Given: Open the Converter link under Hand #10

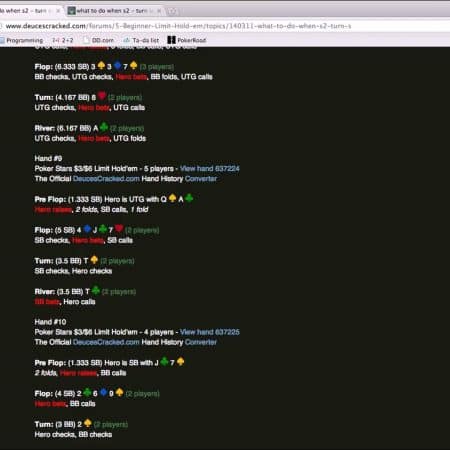Looking at the screenshot, I should coord(201,342).
